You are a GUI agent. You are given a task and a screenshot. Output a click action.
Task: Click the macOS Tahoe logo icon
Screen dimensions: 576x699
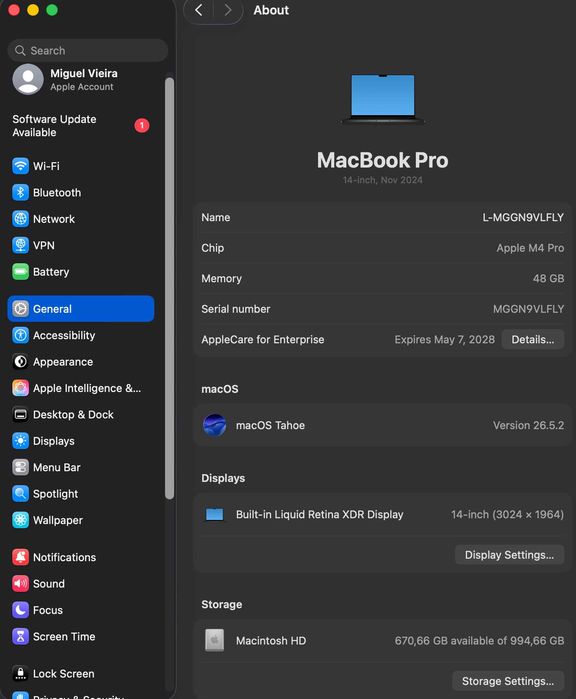[x=214, y=425]
